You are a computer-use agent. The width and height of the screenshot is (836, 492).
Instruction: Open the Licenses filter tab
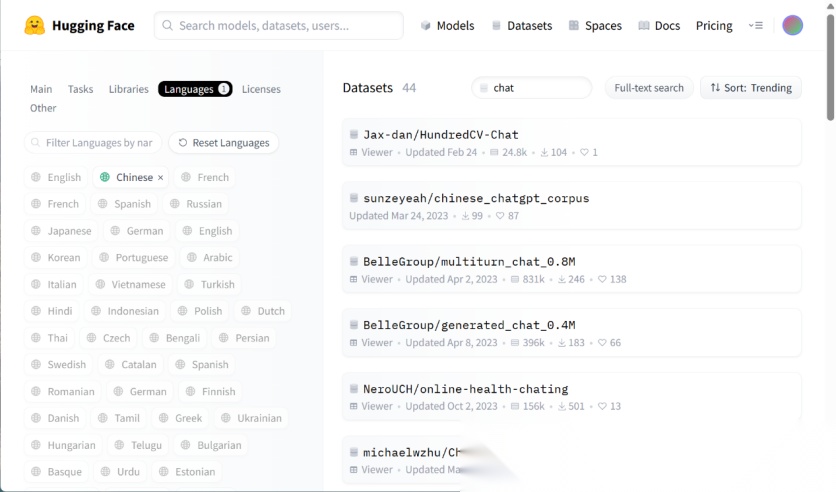[x=261, y=89]
